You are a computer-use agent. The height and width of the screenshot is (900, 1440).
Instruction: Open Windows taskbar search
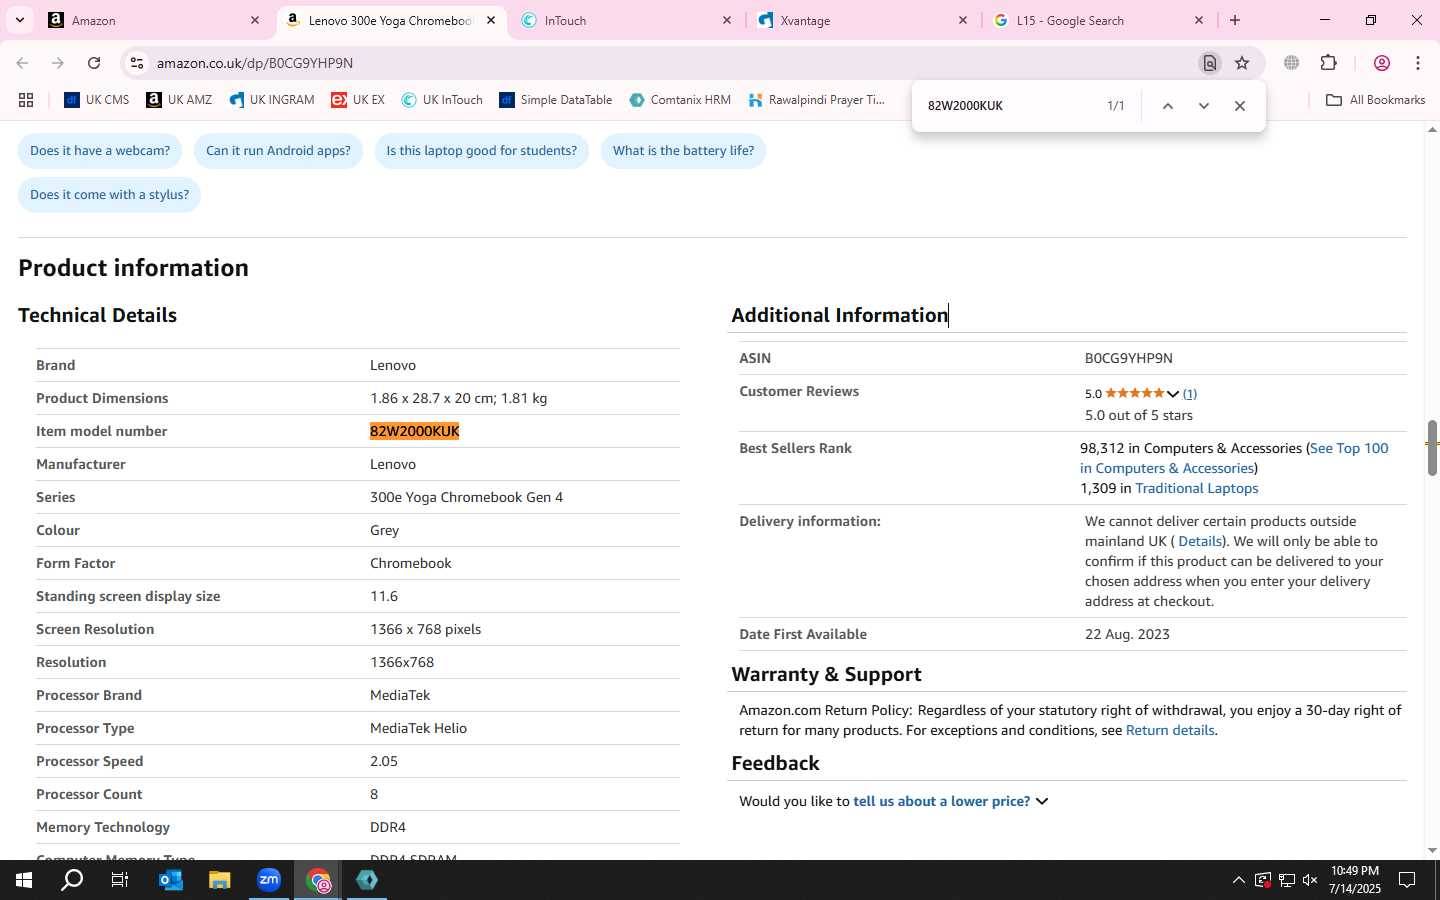(72, 880)
